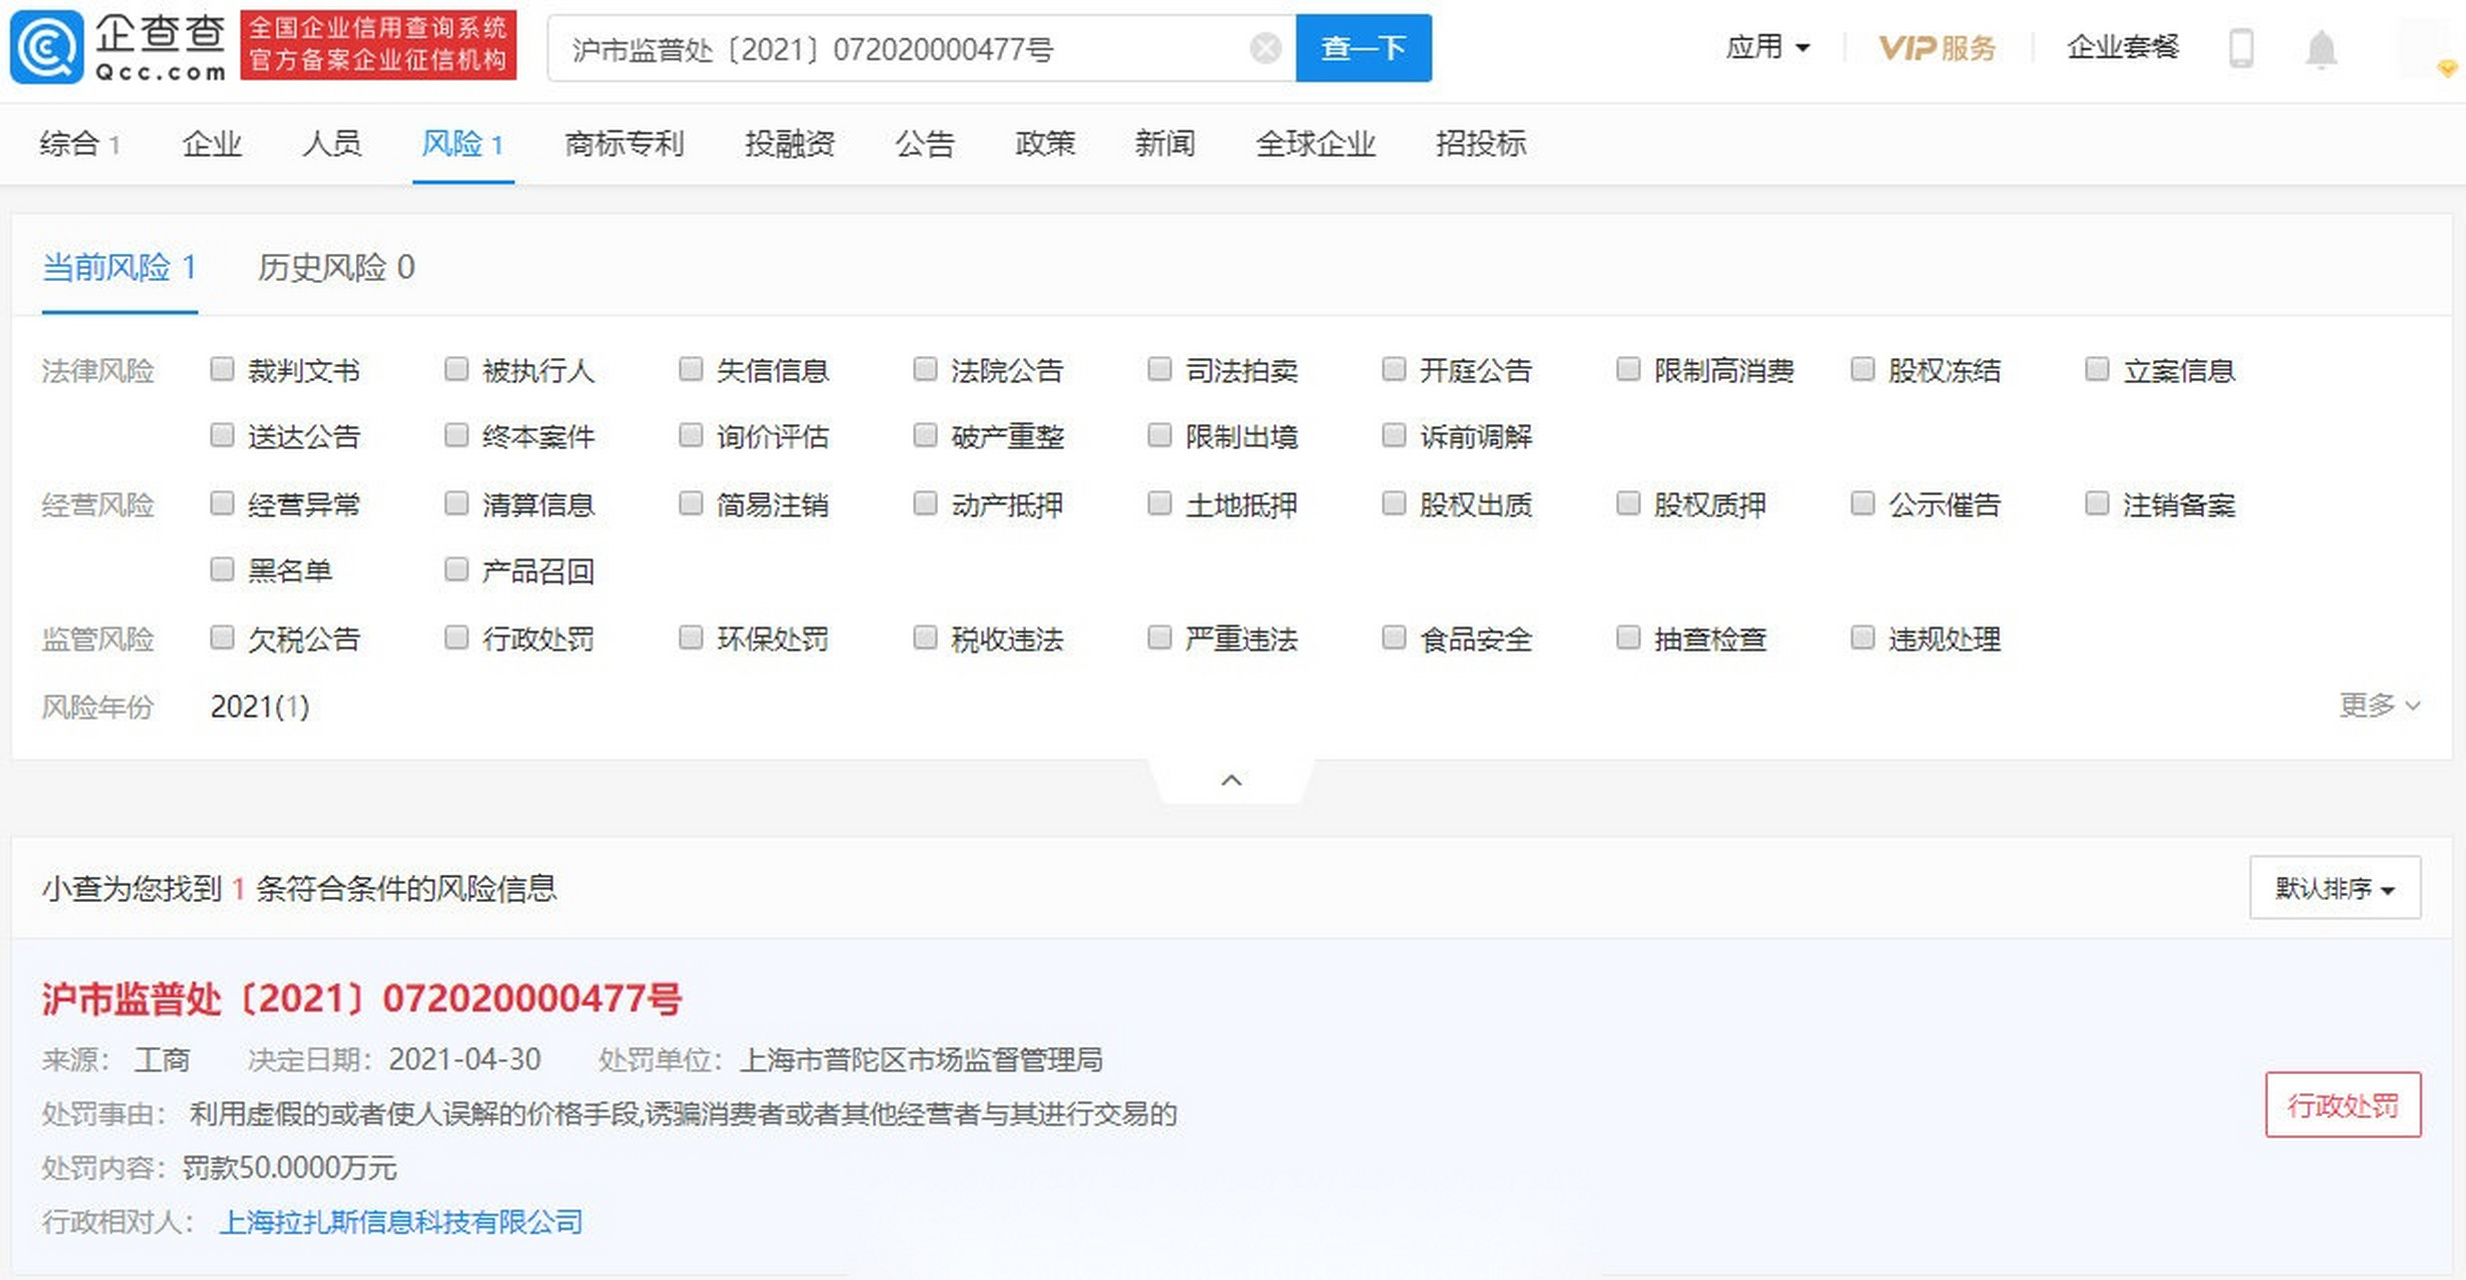
Task: Click the 查一下 search button
Action: pyautogui.click(x=1363, y=48)
